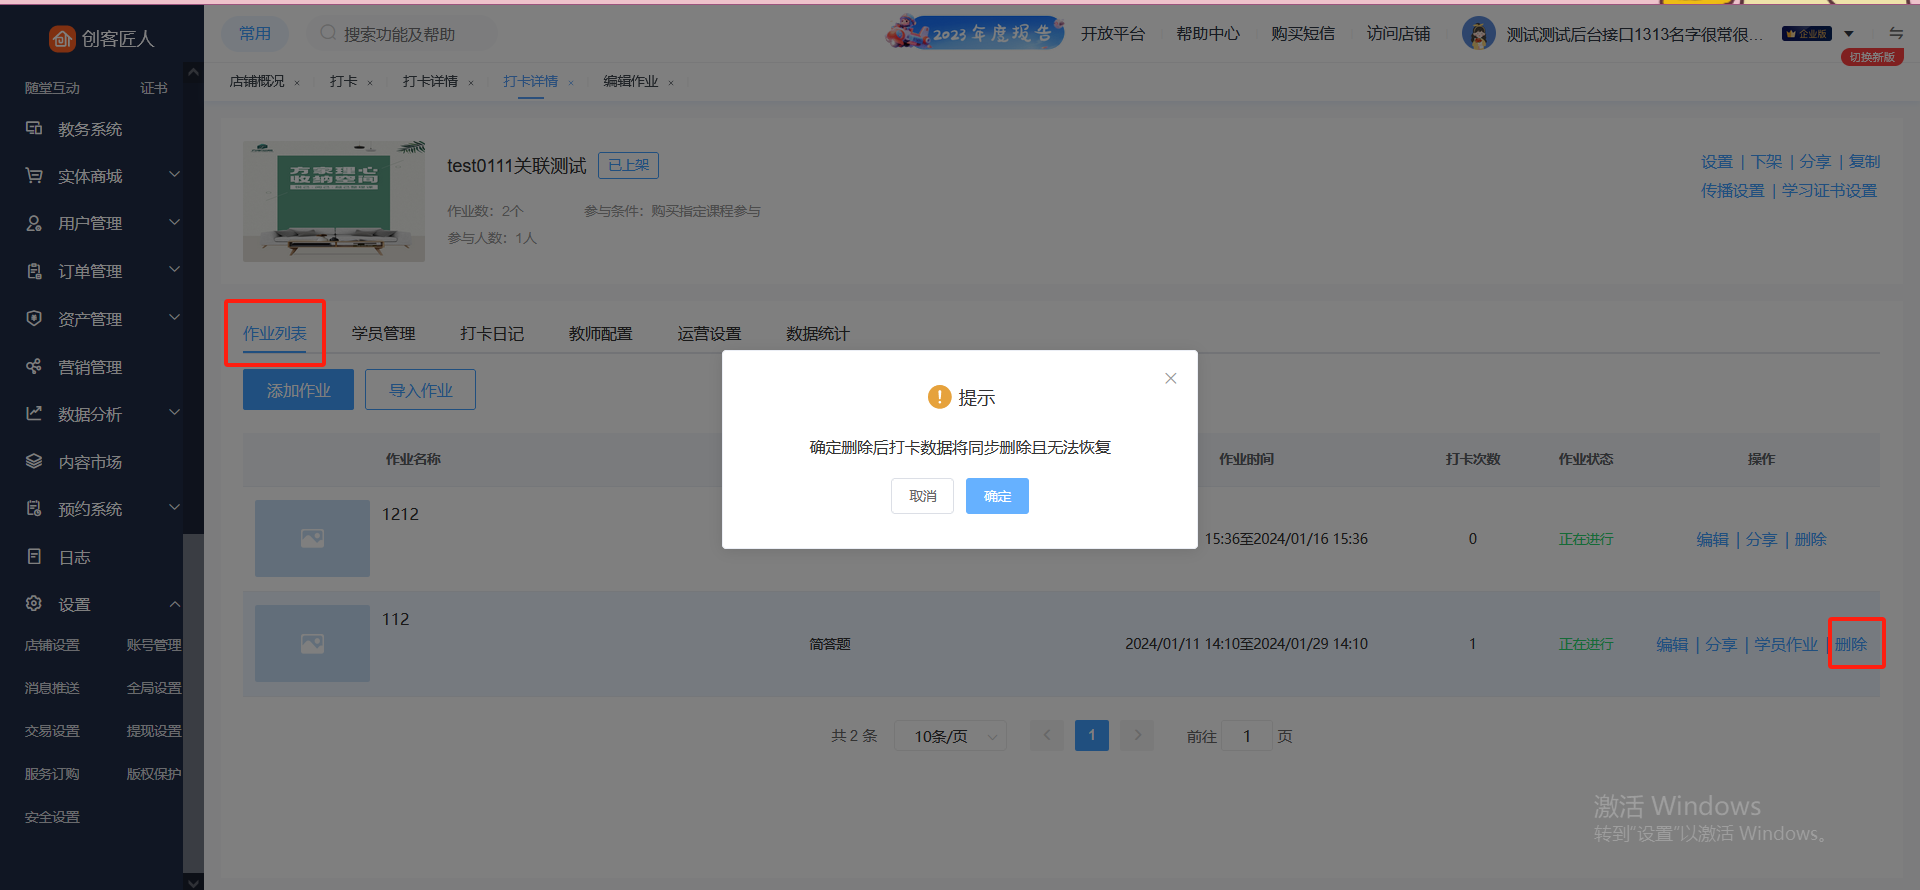The height and width of the screenshot is (890, 1920).
Task: Switch to the 学员管理 tab
Action: (x=383, y=333)
